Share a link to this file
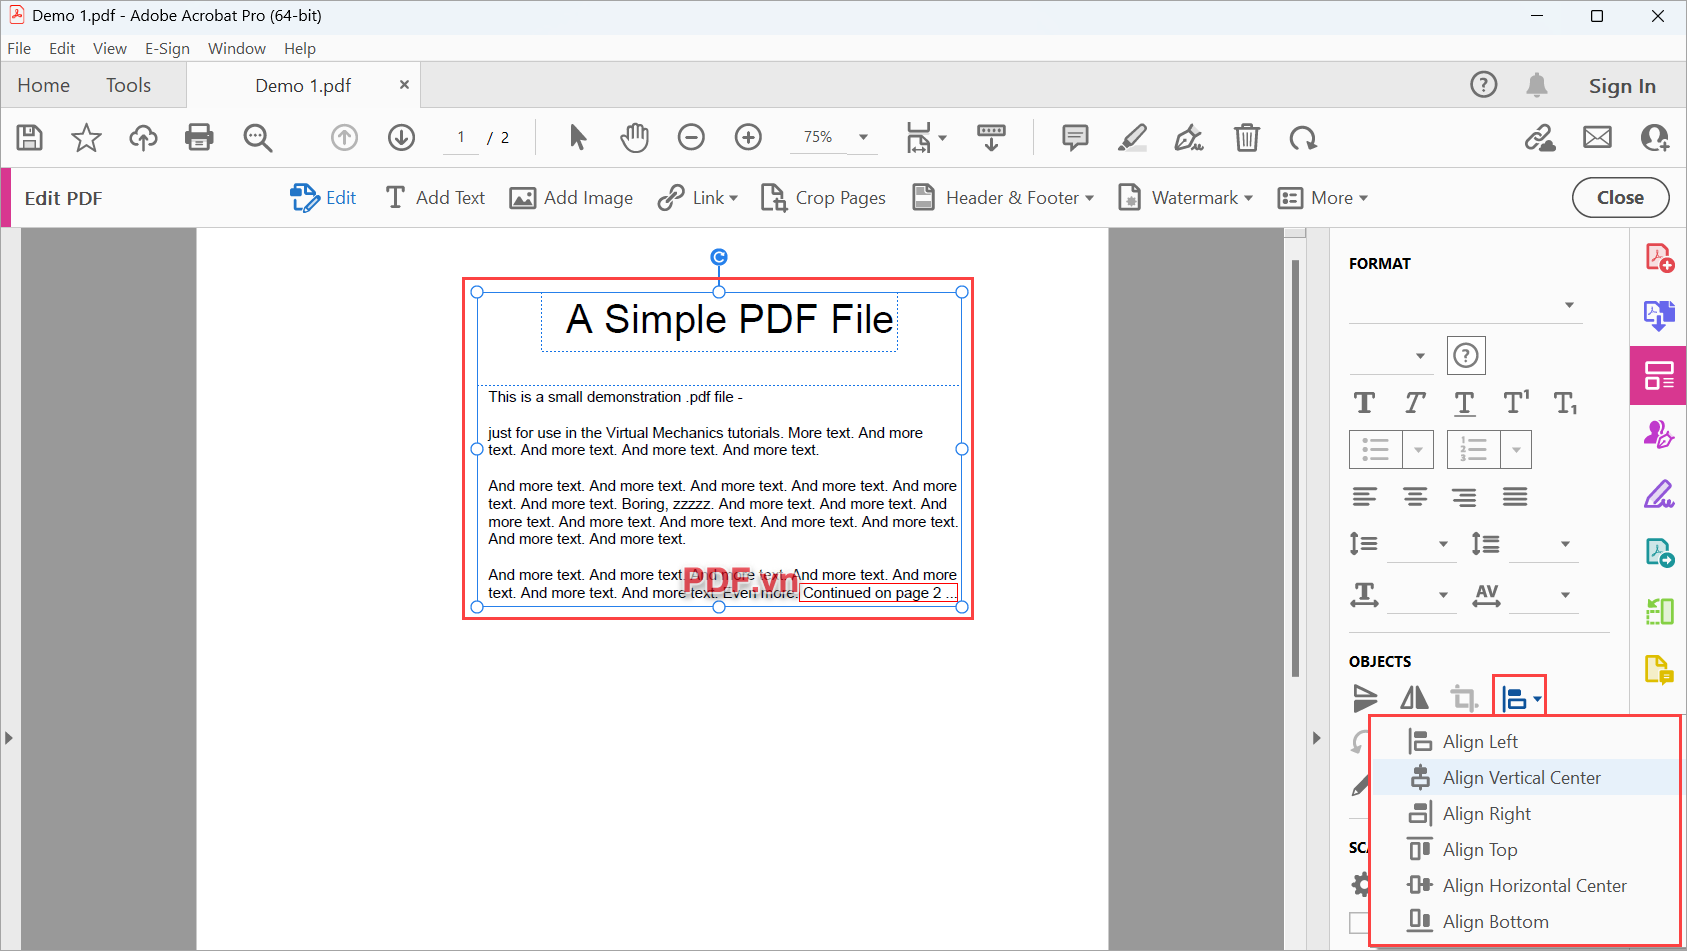The height and width of the screenshot is (951, 1687). point(1540,137)
